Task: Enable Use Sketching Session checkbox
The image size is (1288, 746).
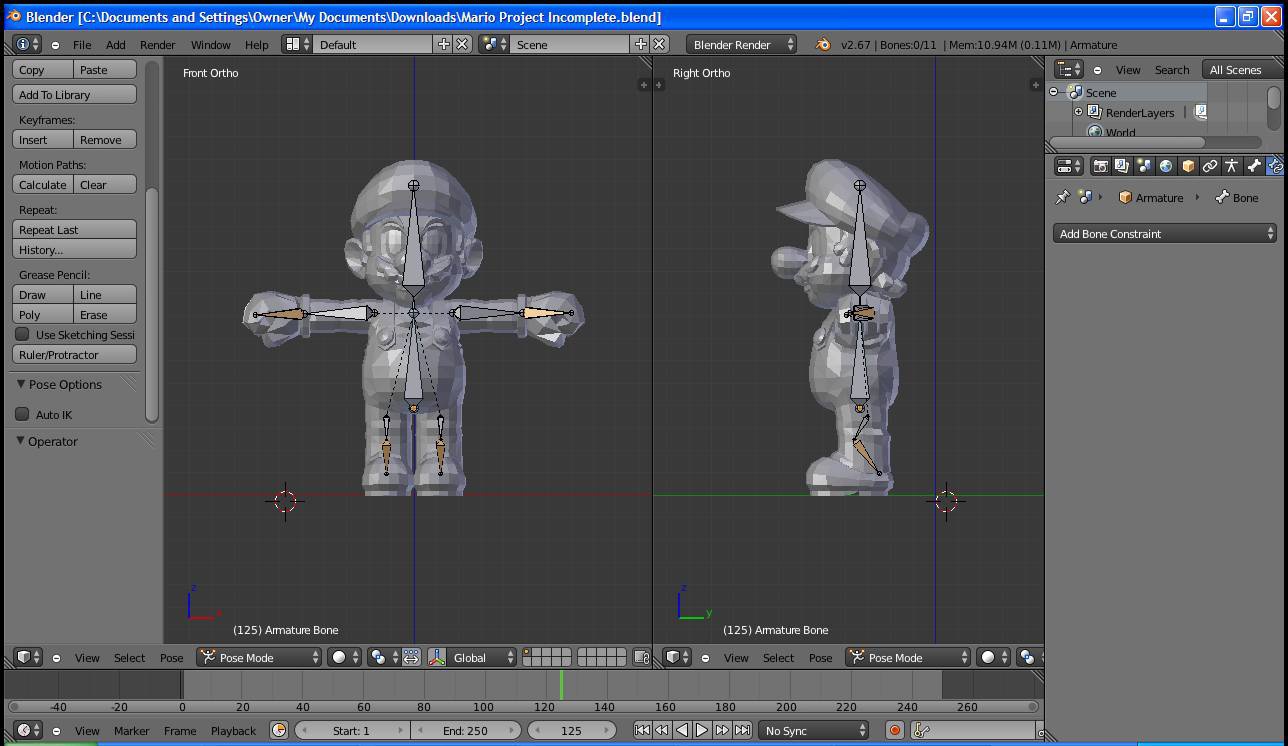Action: (22, 334)
